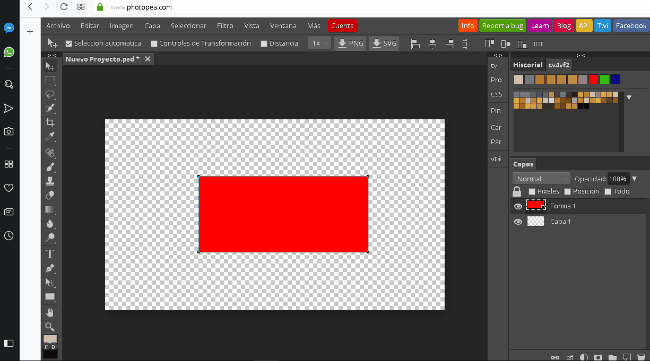Image resolution: width=650 pixels, height=361 pixels.
Task: Open the Archivo menu
Action: pos(58,26)
